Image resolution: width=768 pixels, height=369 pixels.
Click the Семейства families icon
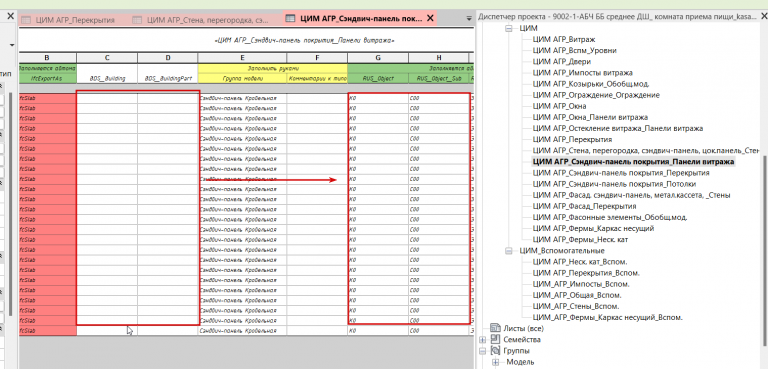click(496, 340)
